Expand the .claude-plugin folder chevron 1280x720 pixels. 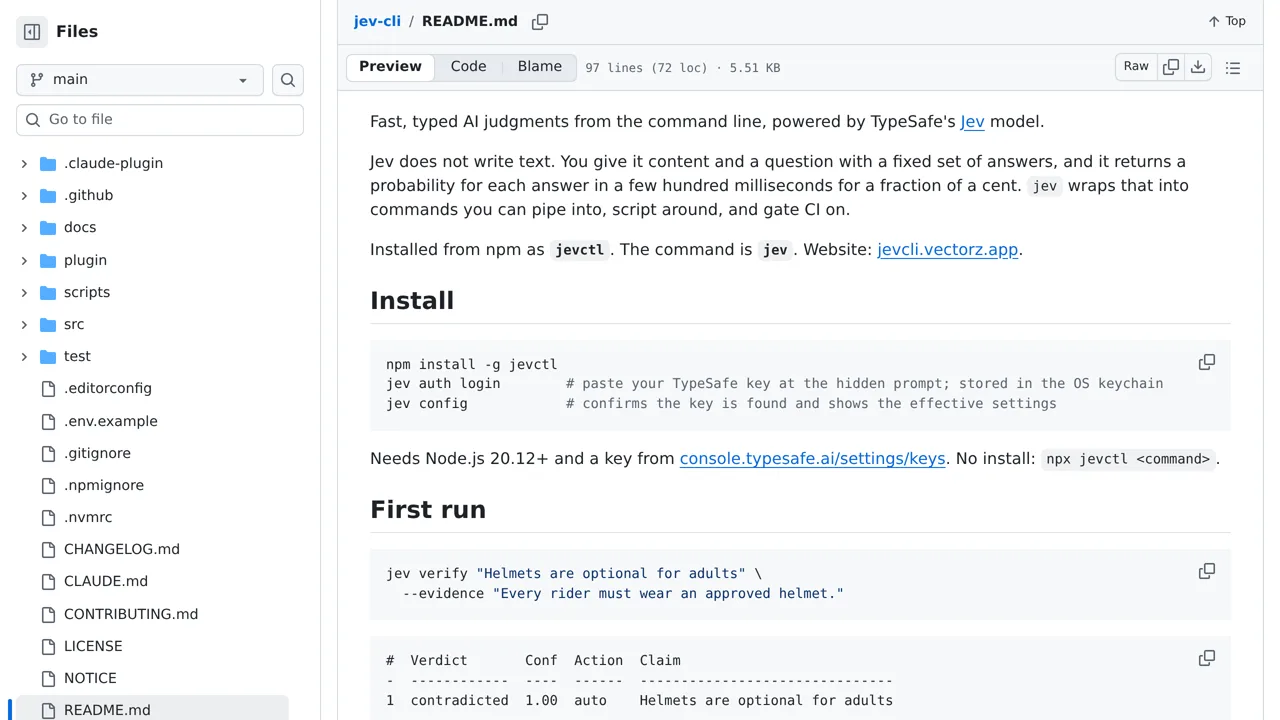tap(24, 163)
